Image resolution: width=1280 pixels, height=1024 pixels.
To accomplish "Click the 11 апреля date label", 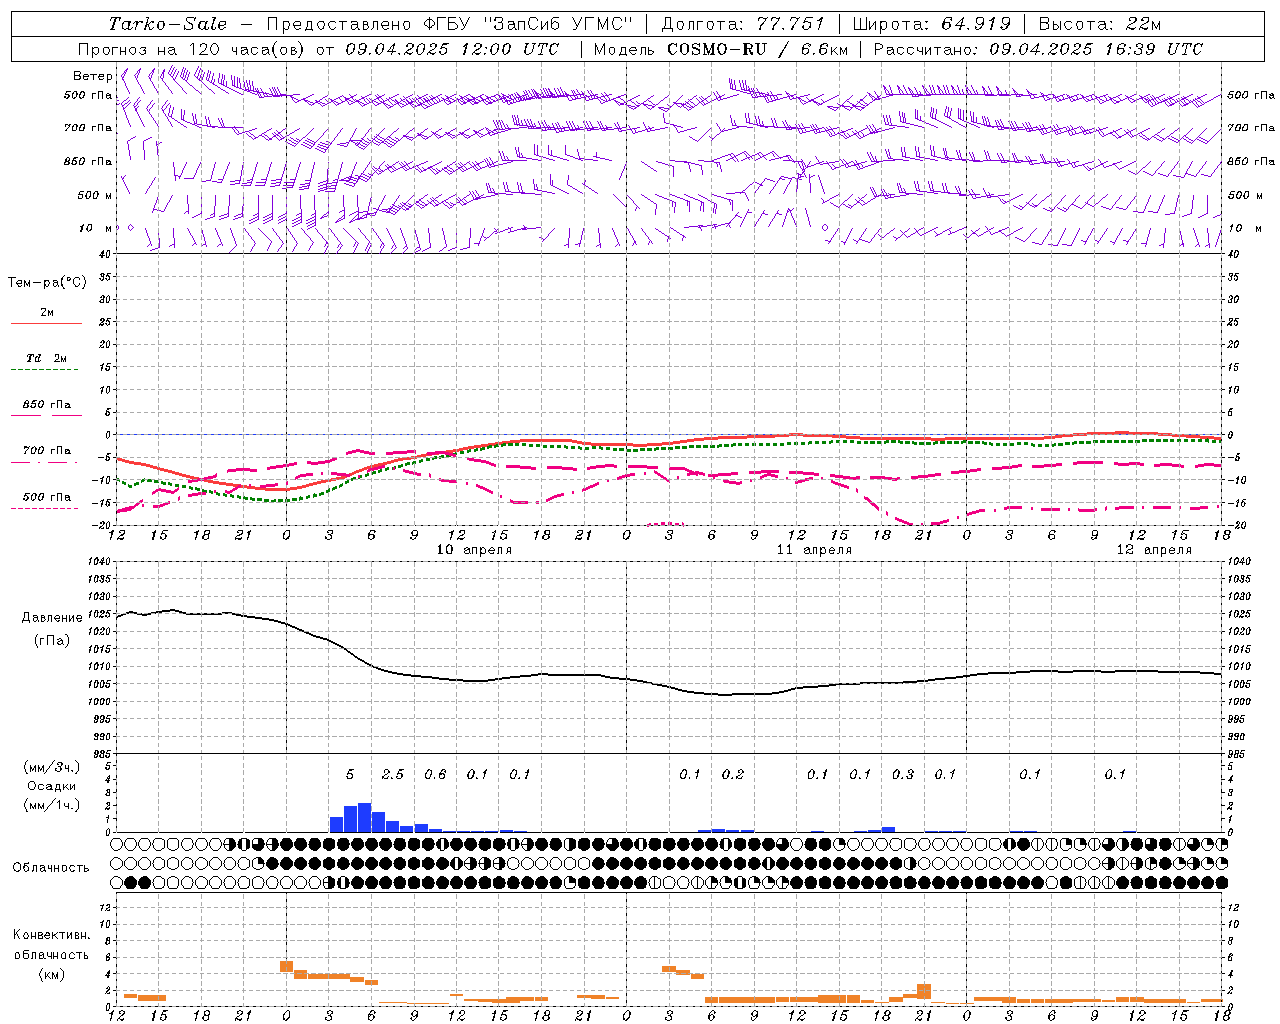I will pyautogui.click(x=814, y=550).
